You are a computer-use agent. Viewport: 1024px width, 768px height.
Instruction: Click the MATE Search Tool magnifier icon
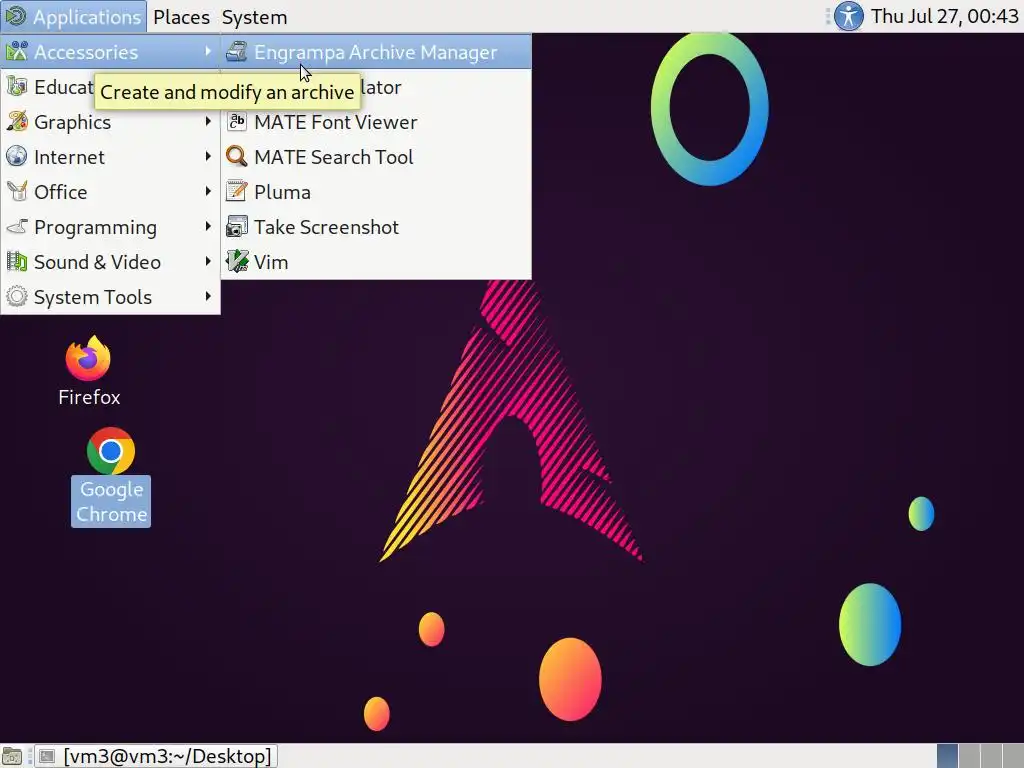[236, 157]
